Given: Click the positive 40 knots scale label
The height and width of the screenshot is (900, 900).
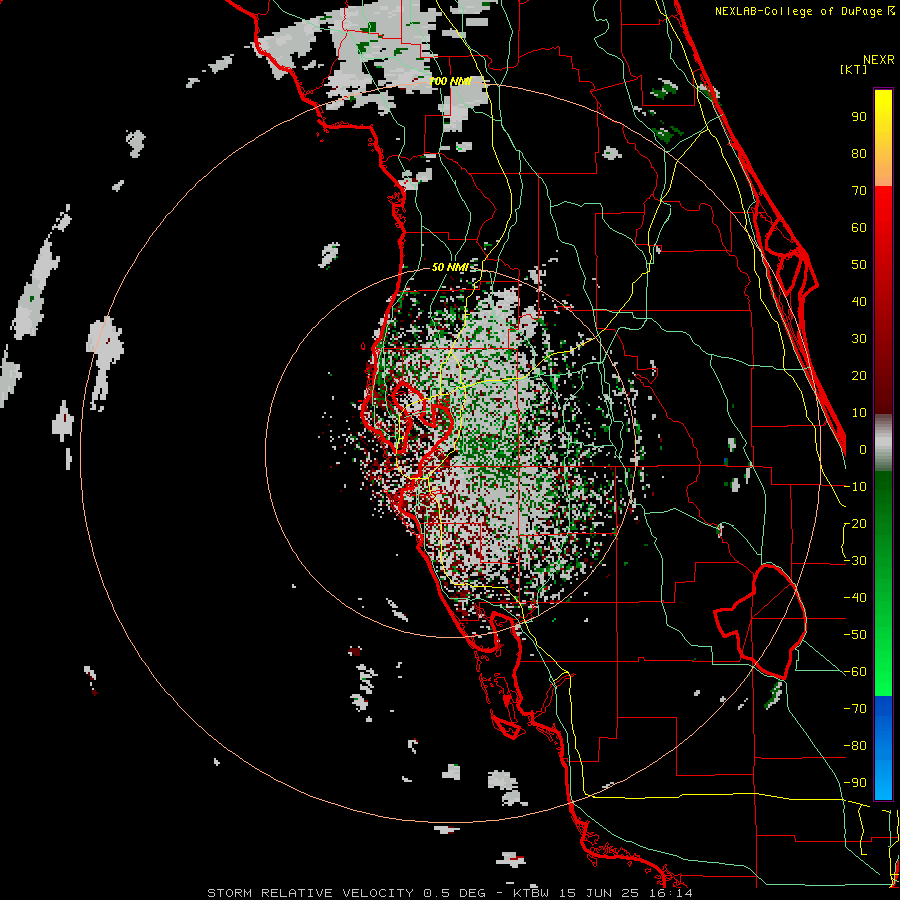Looking at the screenshot, I should click(859, 302).
